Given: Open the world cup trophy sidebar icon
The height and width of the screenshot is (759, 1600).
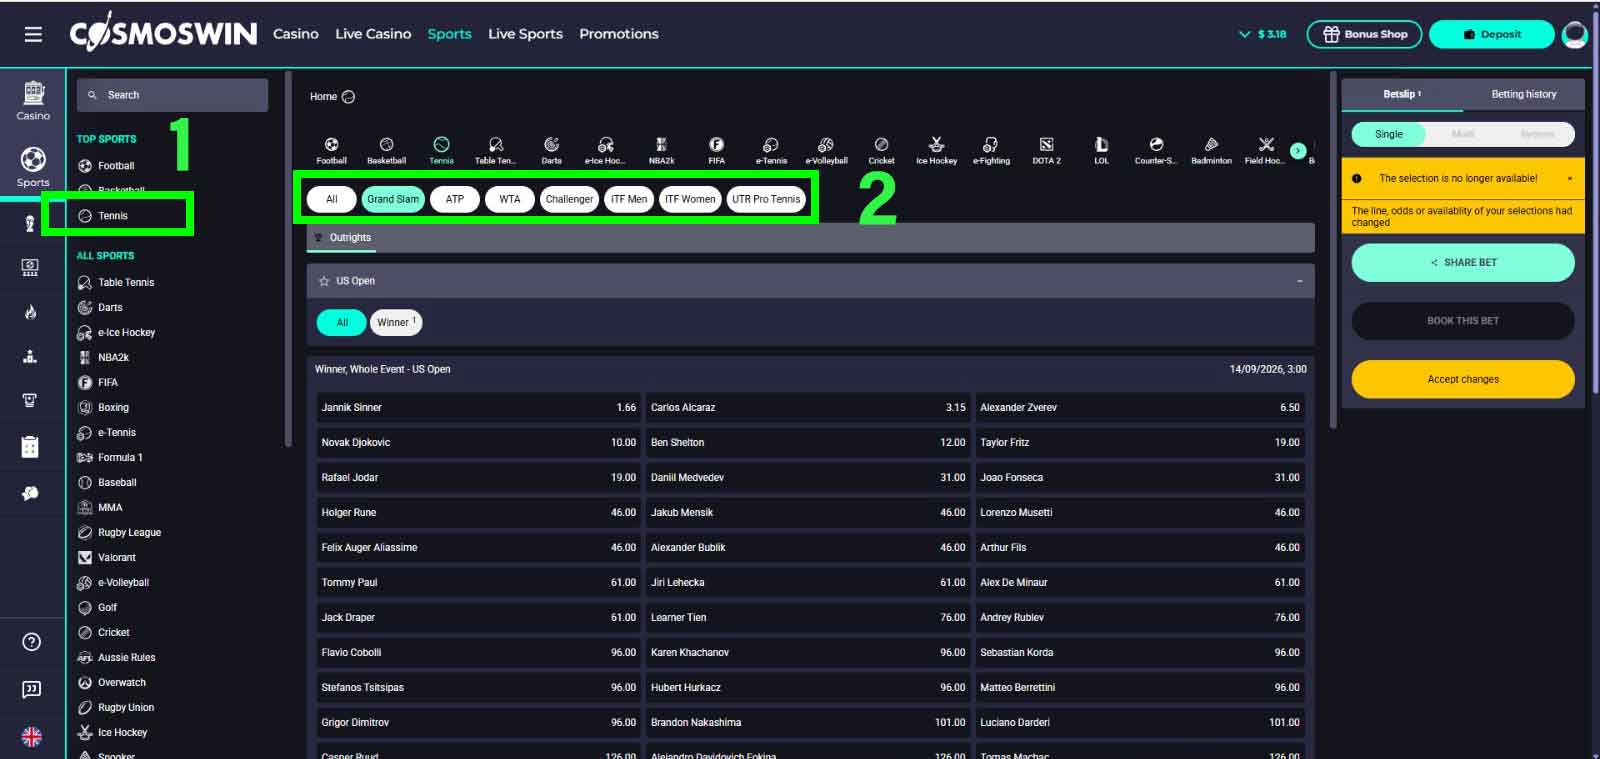Looking at the screenshot, I should (x=30, y=223).
